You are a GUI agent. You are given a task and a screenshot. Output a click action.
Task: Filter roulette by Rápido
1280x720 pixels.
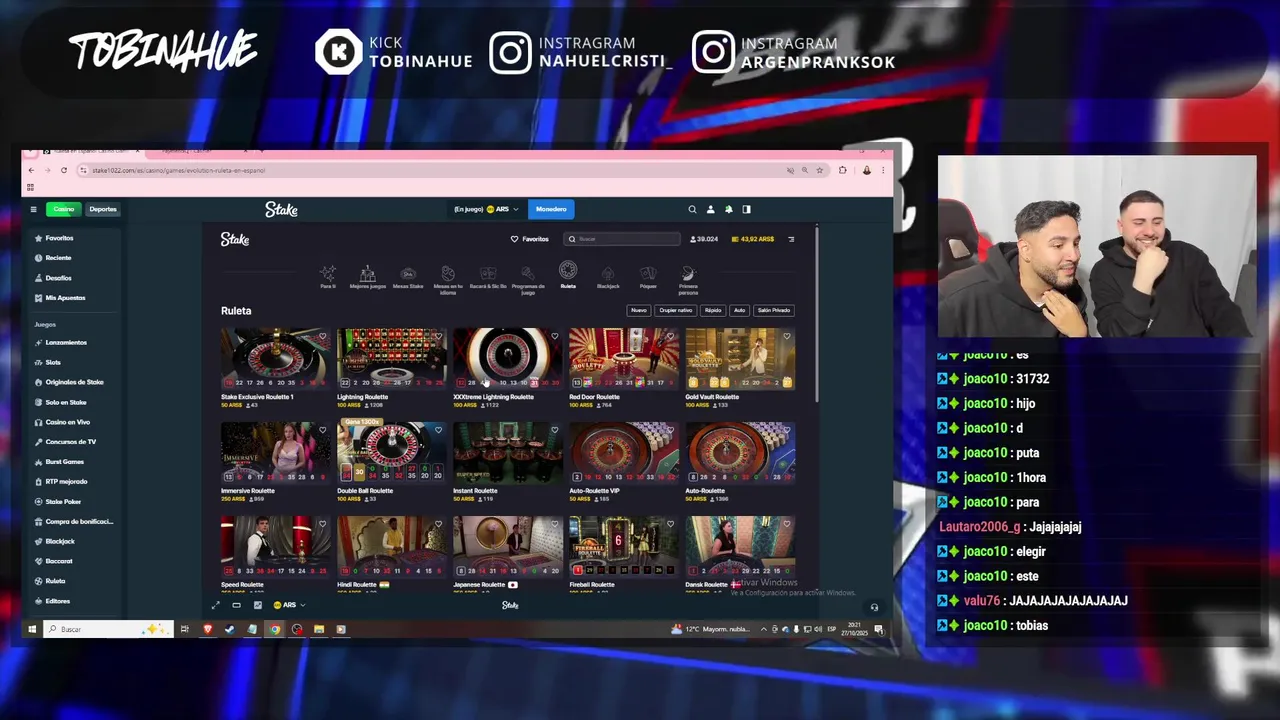(x=713, y=310)
